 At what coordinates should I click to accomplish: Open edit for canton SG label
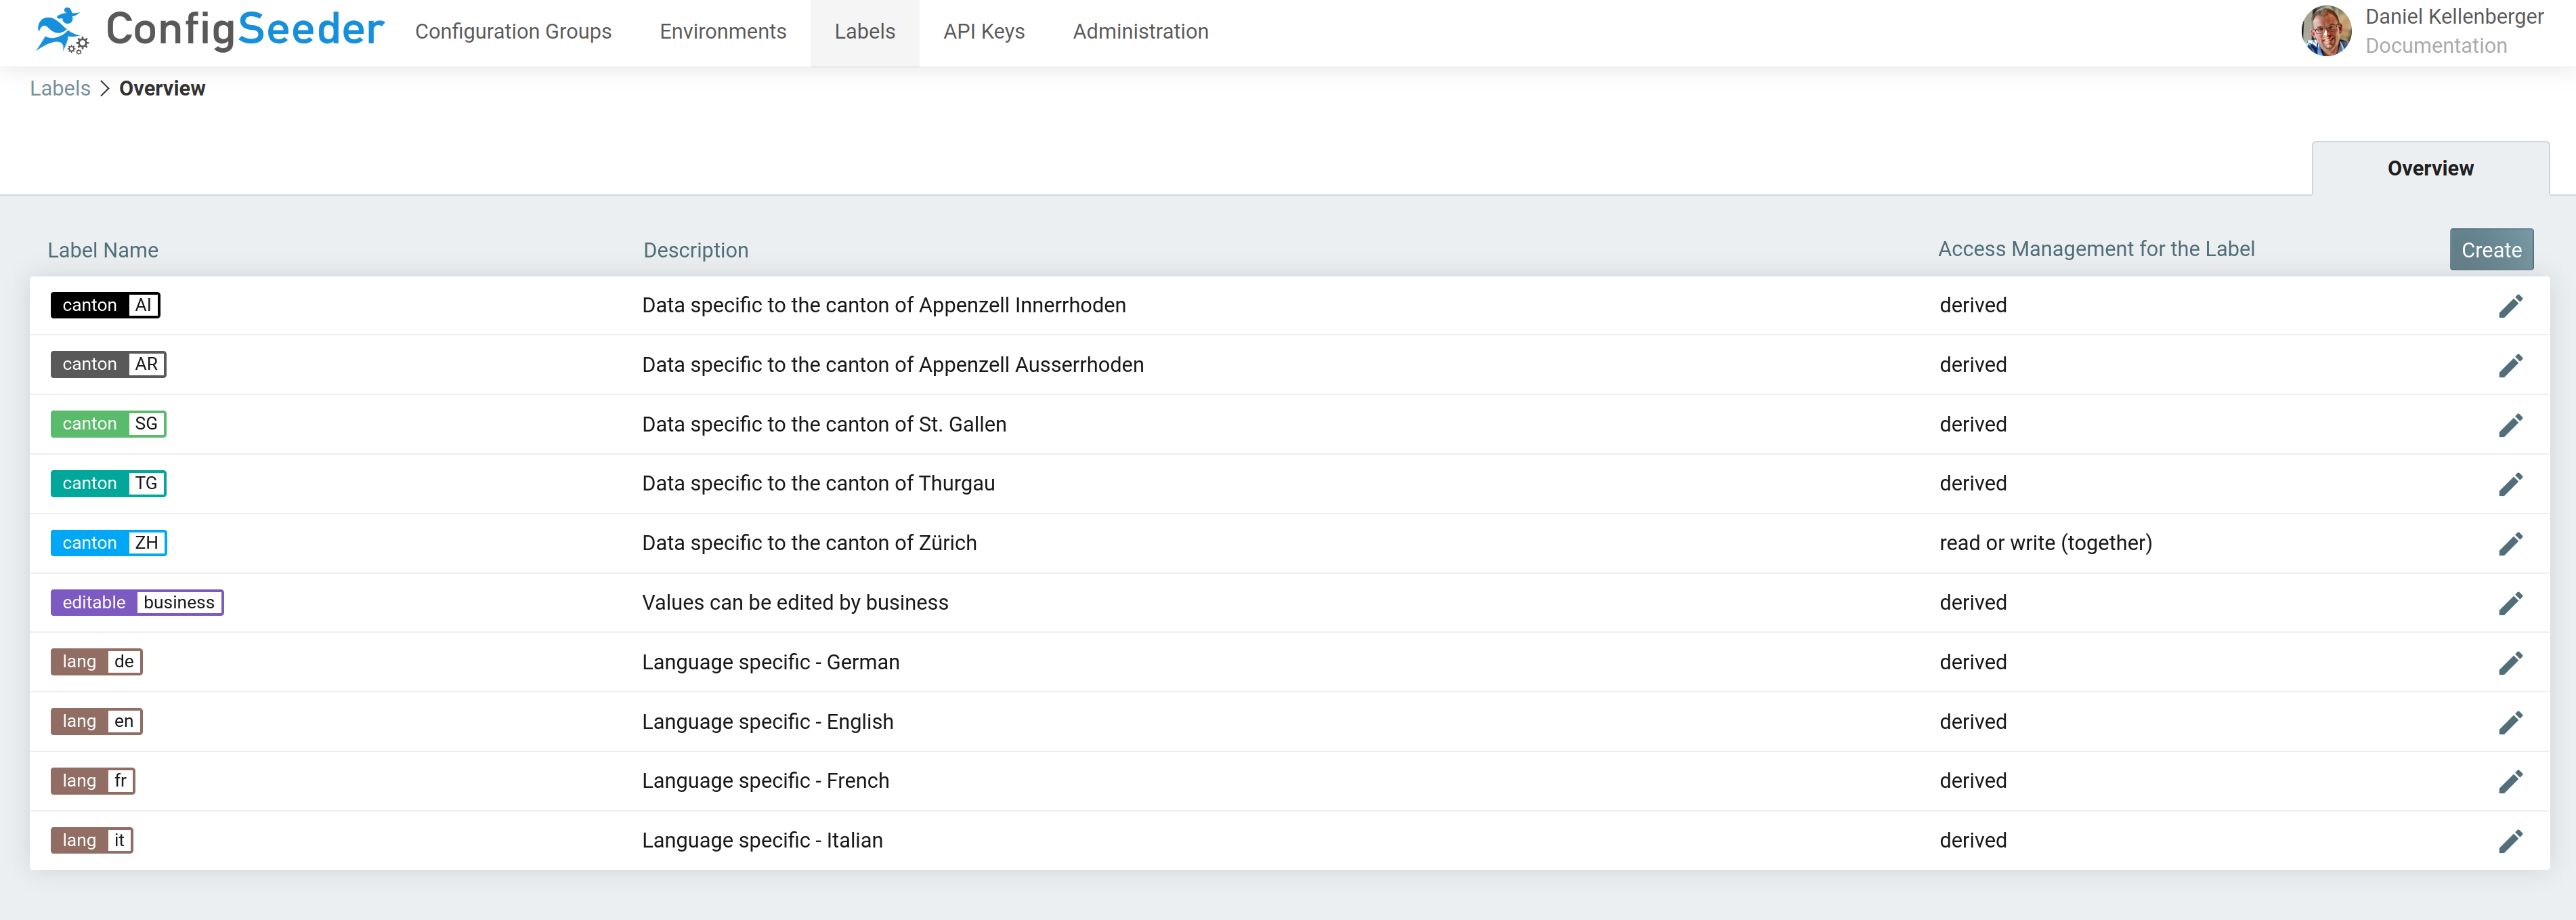point(2510,425)
